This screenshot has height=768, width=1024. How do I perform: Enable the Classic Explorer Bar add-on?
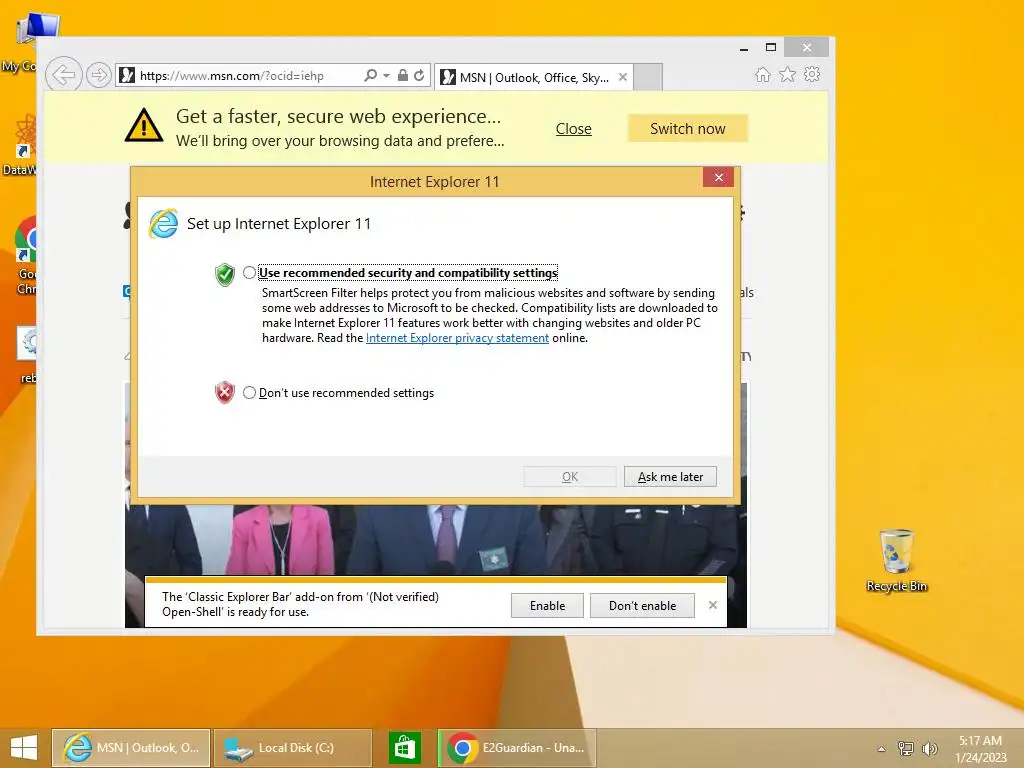coord(547,605)
